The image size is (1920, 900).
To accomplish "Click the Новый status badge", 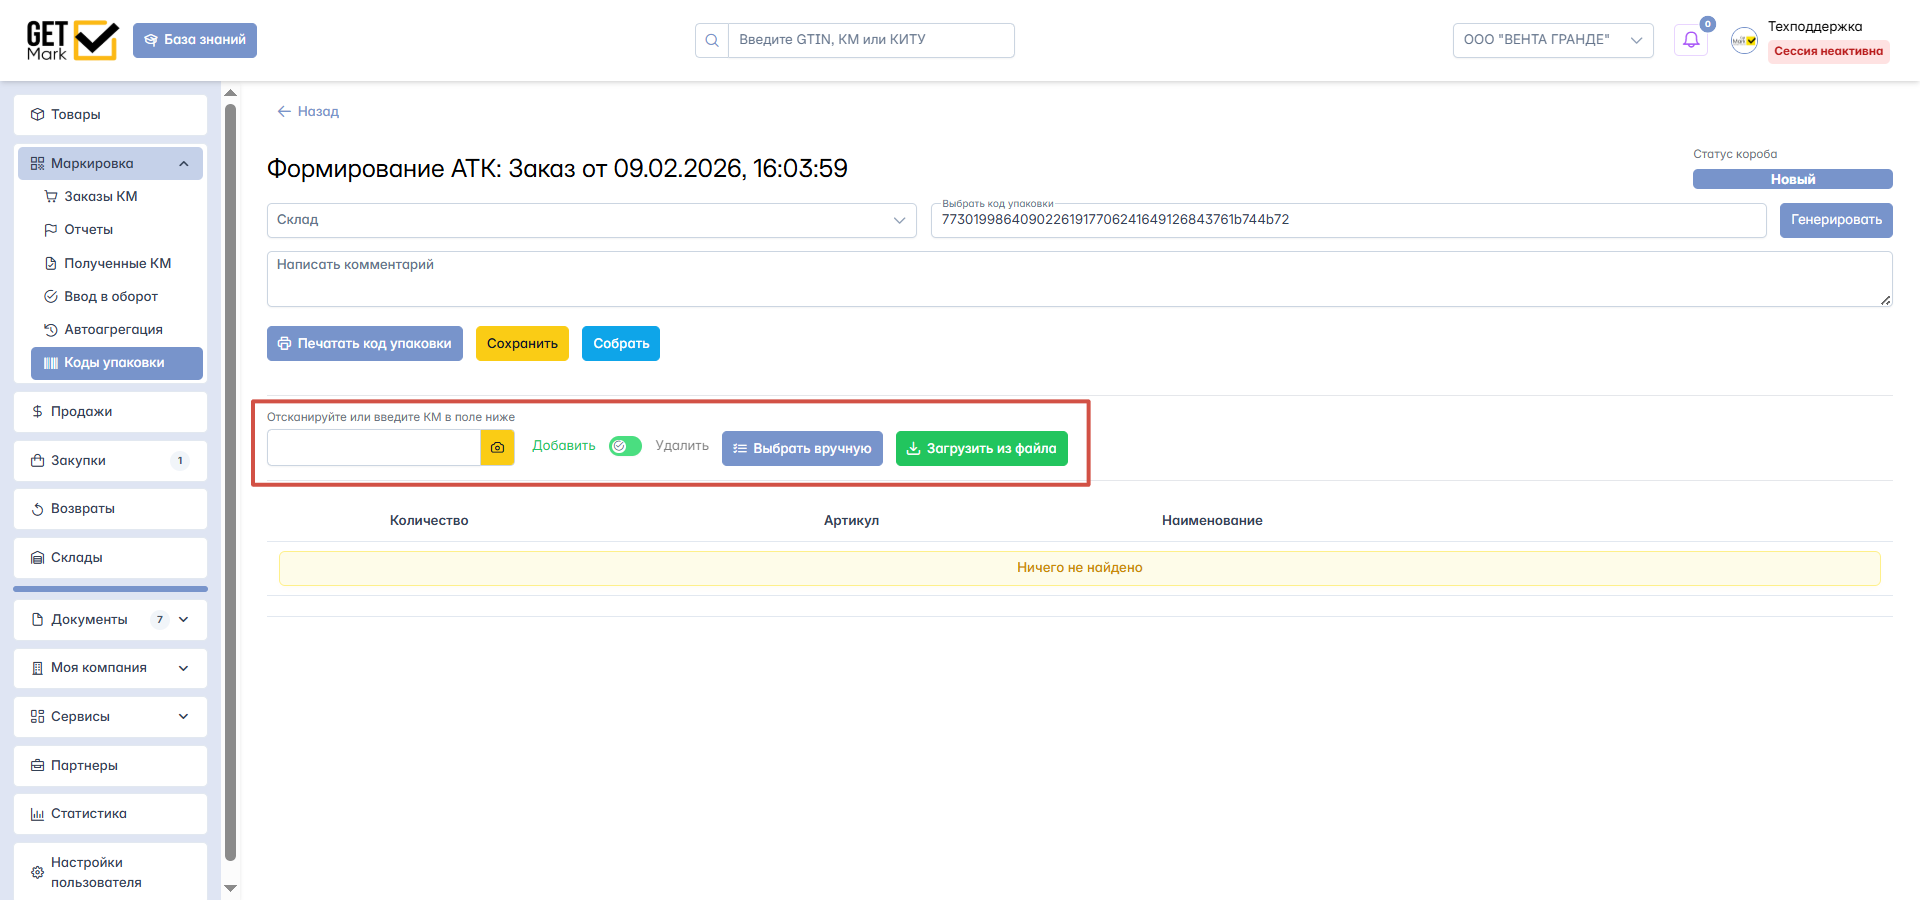I will pyautogui.click(x=1792, y=179).
